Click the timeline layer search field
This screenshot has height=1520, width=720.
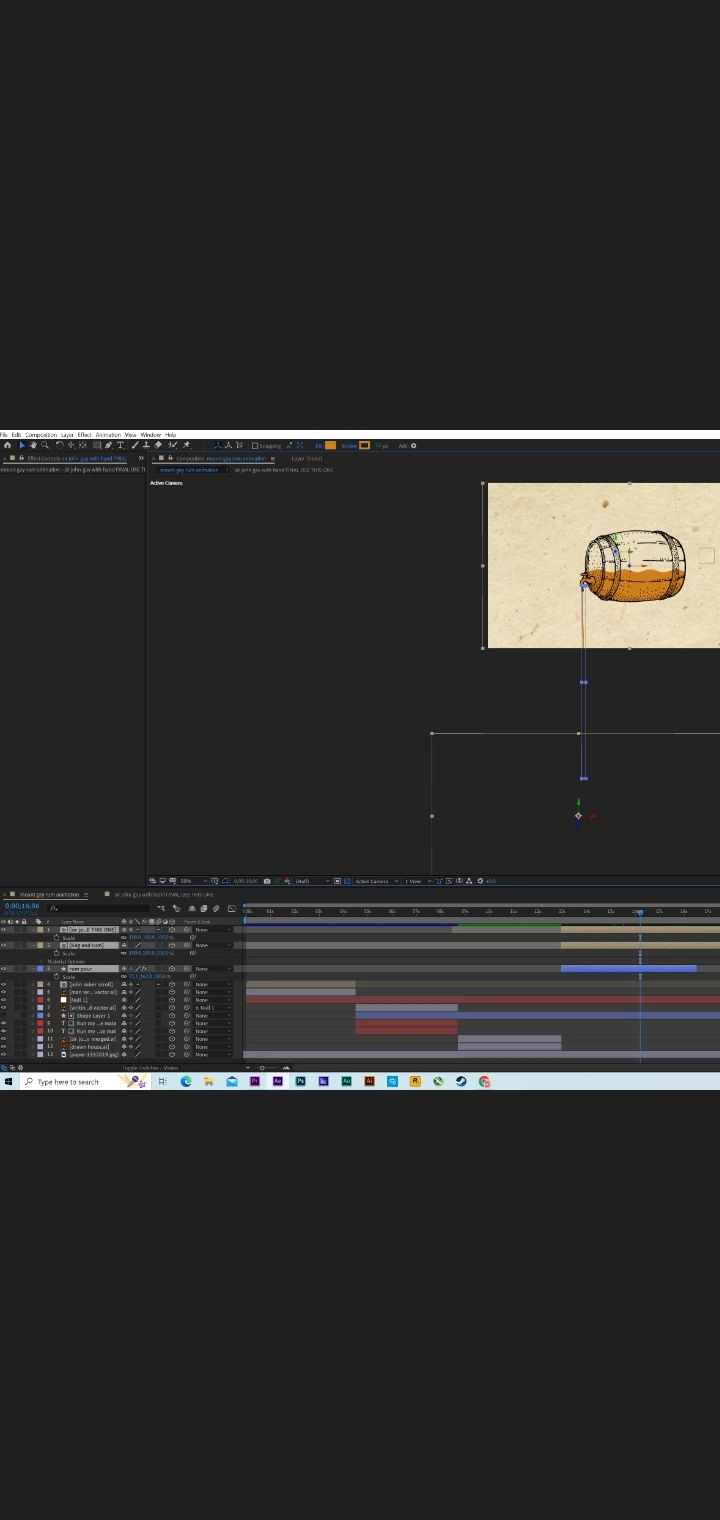100,908
